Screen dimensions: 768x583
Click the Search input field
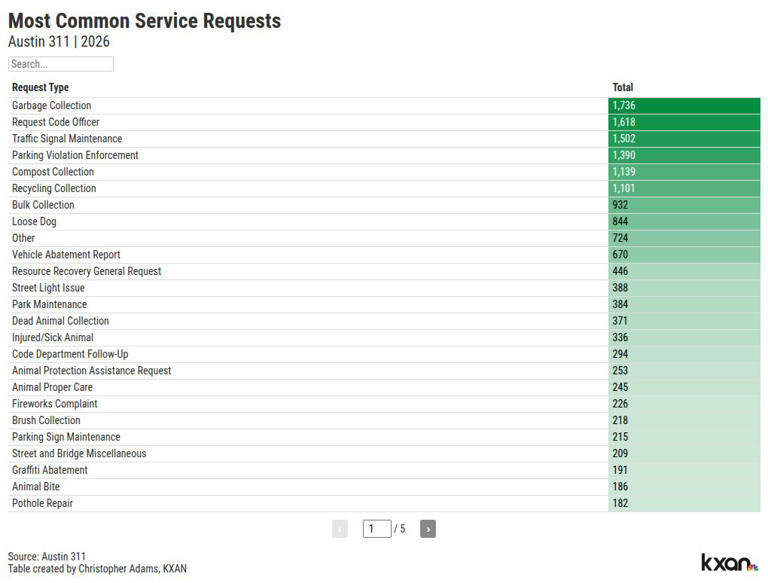tap(61, 64)
